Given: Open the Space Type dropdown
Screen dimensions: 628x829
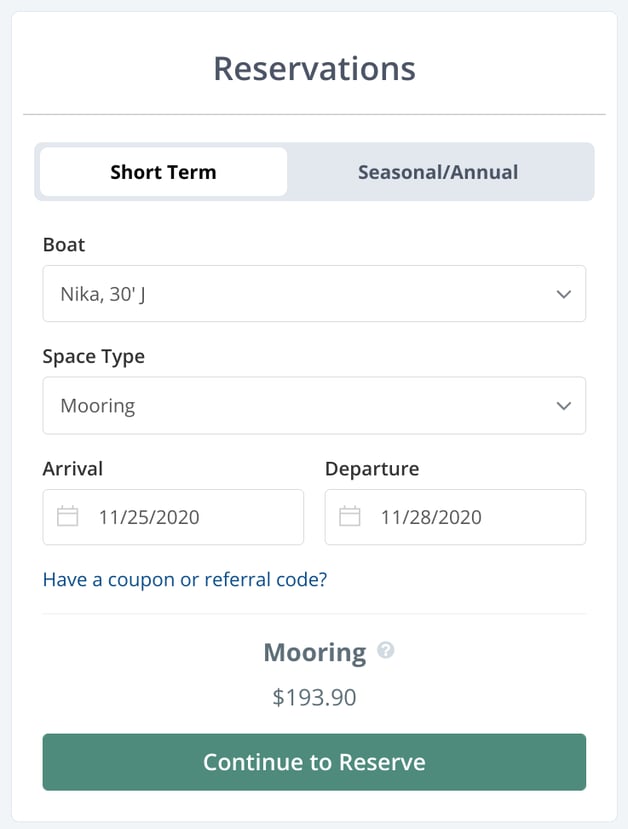Looking at the screenshot, I should coord(314,405).
